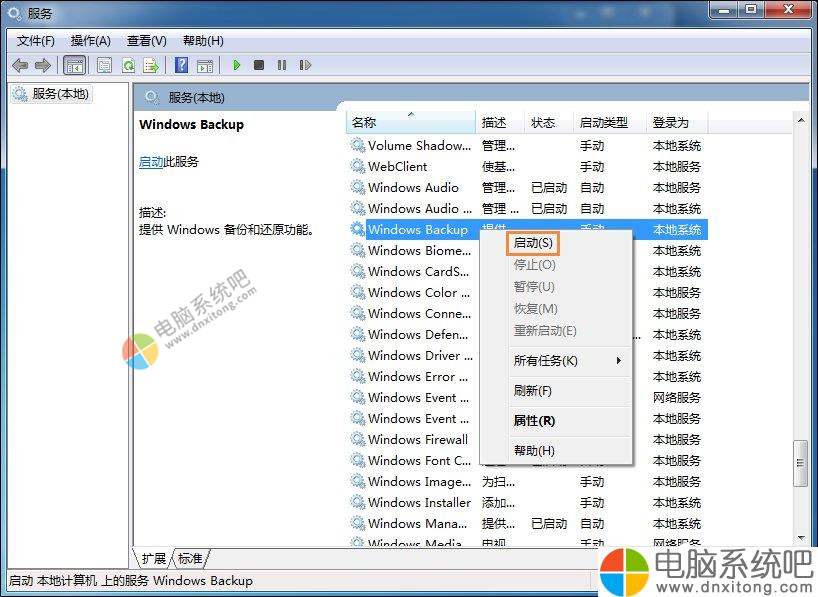Viewport: 818px width, 597px height.
Task: Switch to the 标准 tab
Action: [x=191, y=558]
